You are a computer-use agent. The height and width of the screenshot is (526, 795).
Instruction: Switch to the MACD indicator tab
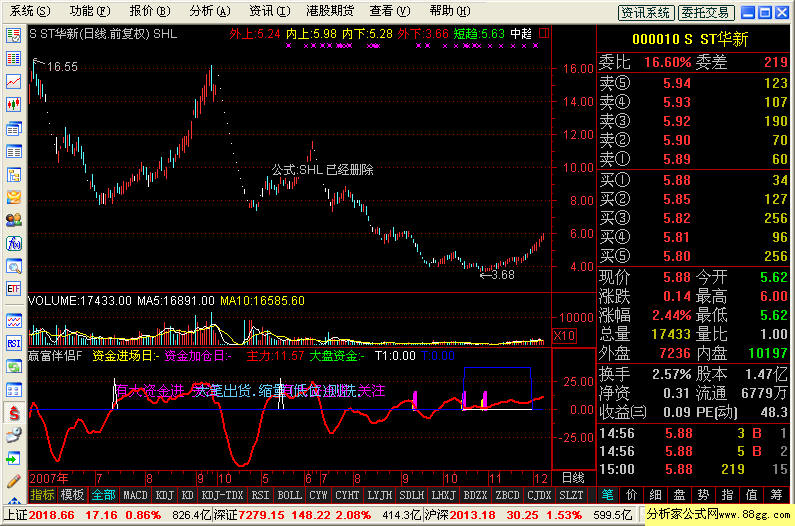pos(135,495)
